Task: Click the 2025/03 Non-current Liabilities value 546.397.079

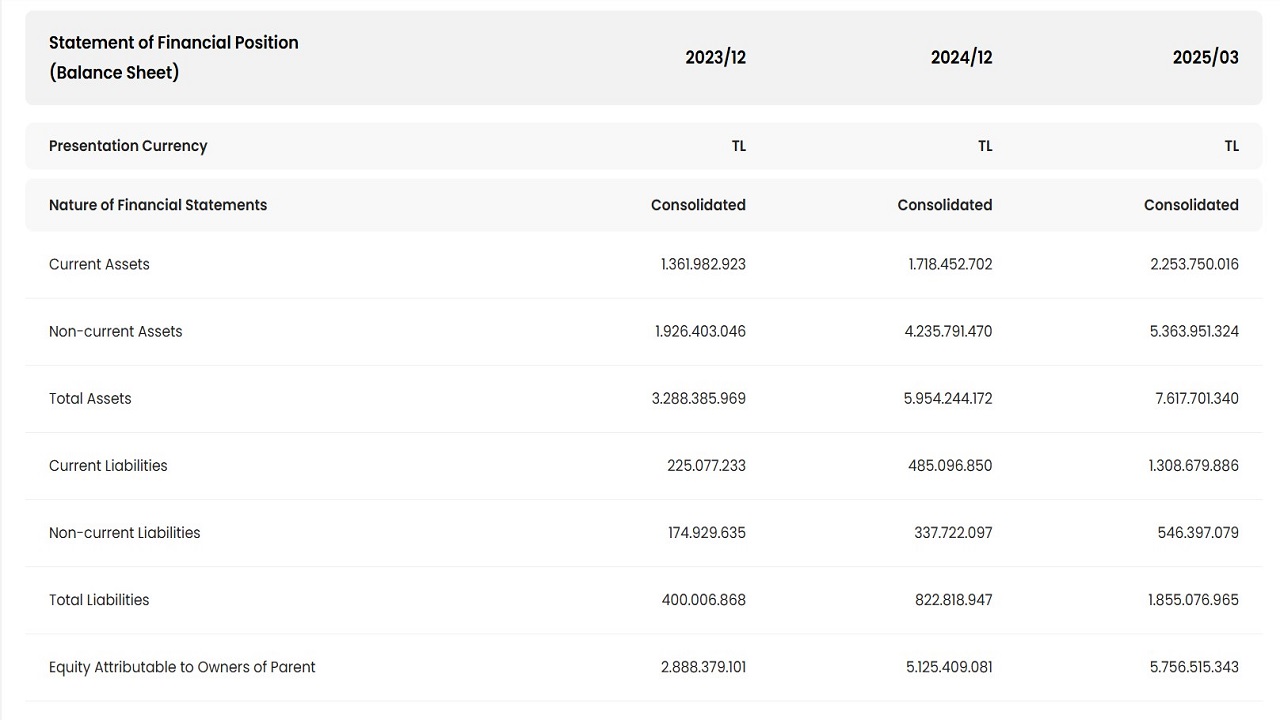Action: coord(1198,532)
